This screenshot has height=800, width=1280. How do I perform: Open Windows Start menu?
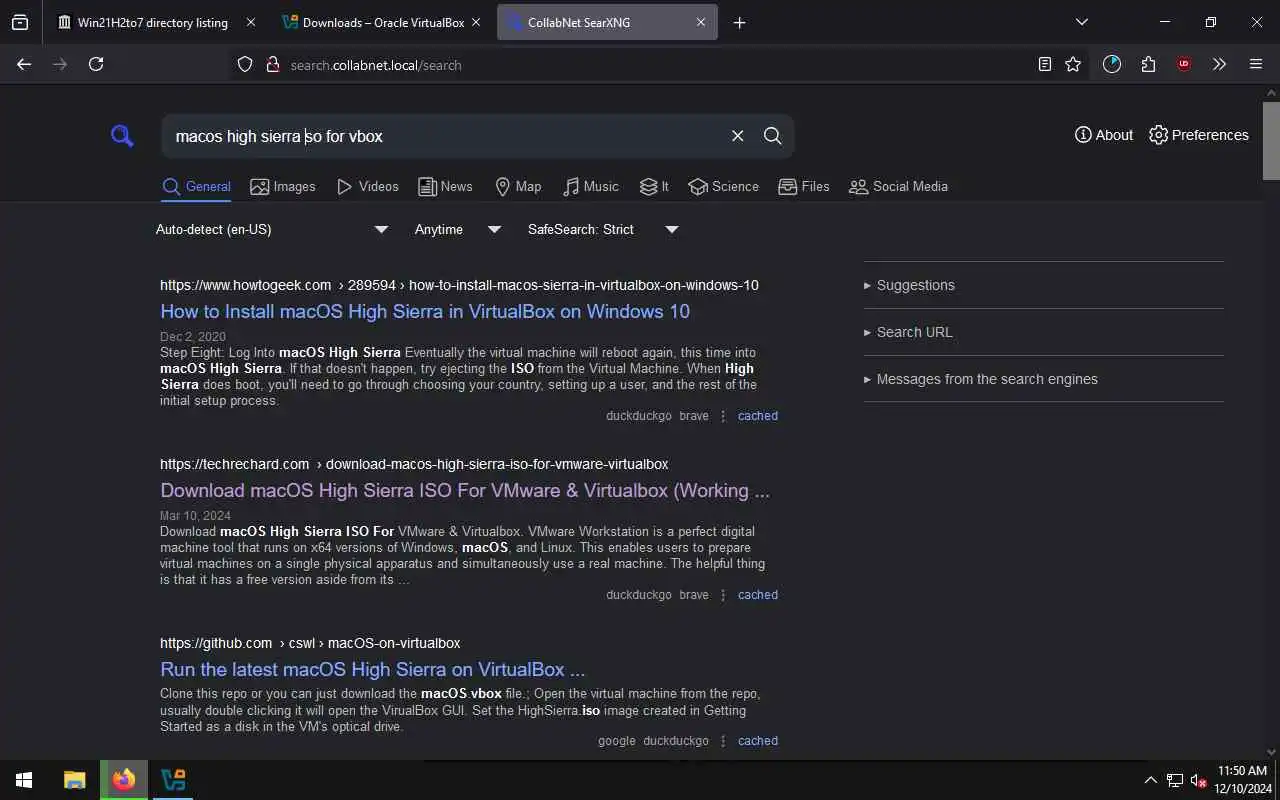[x=24, y=780]
